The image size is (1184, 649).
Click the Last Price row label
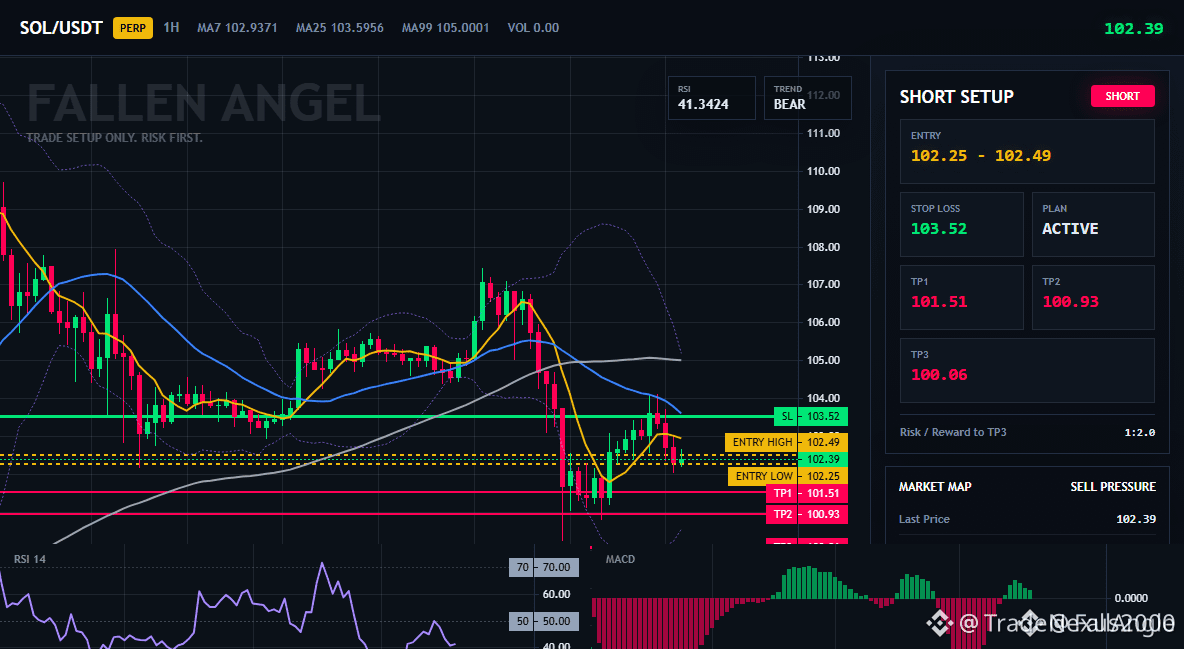tap(924, 519)
